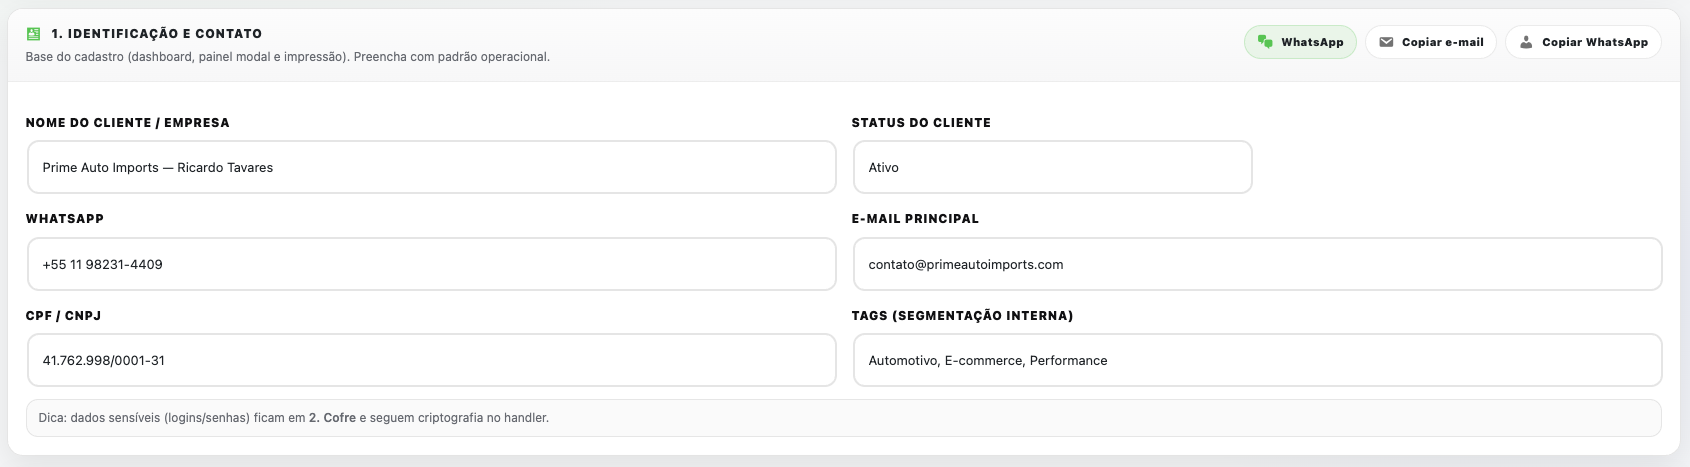Click the "2. Cofre" reference in the hint
1690x467 pixels.
tap(332, 418)
